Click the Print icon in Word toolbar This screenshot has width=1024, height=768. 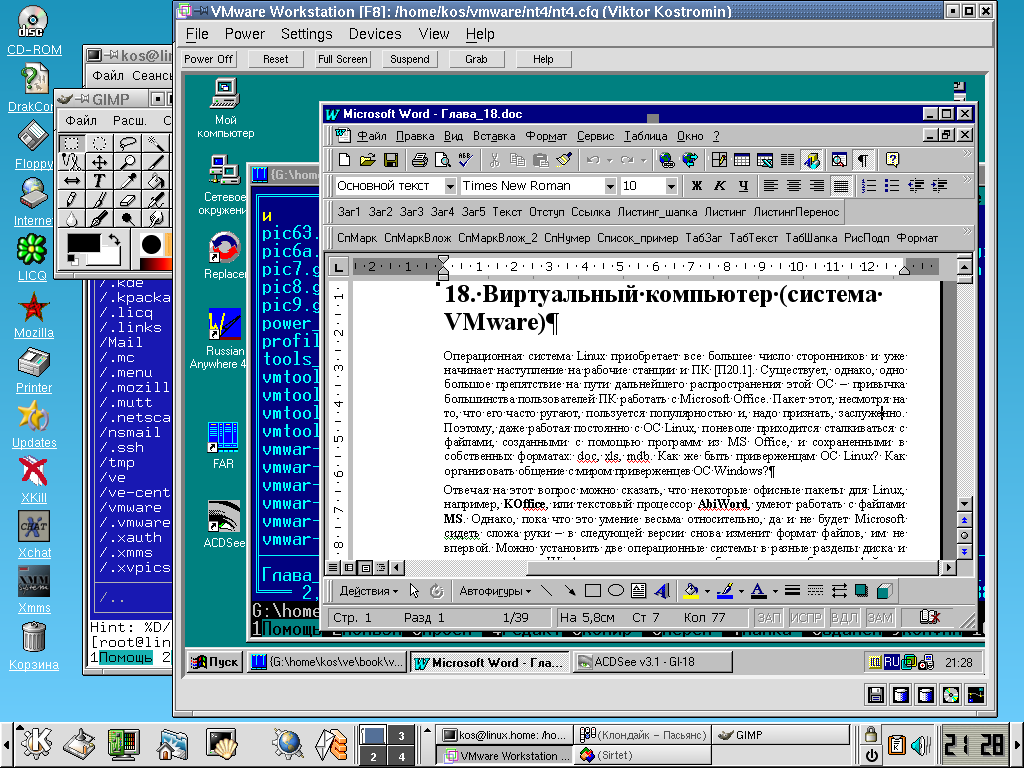(x=420, y=160)
